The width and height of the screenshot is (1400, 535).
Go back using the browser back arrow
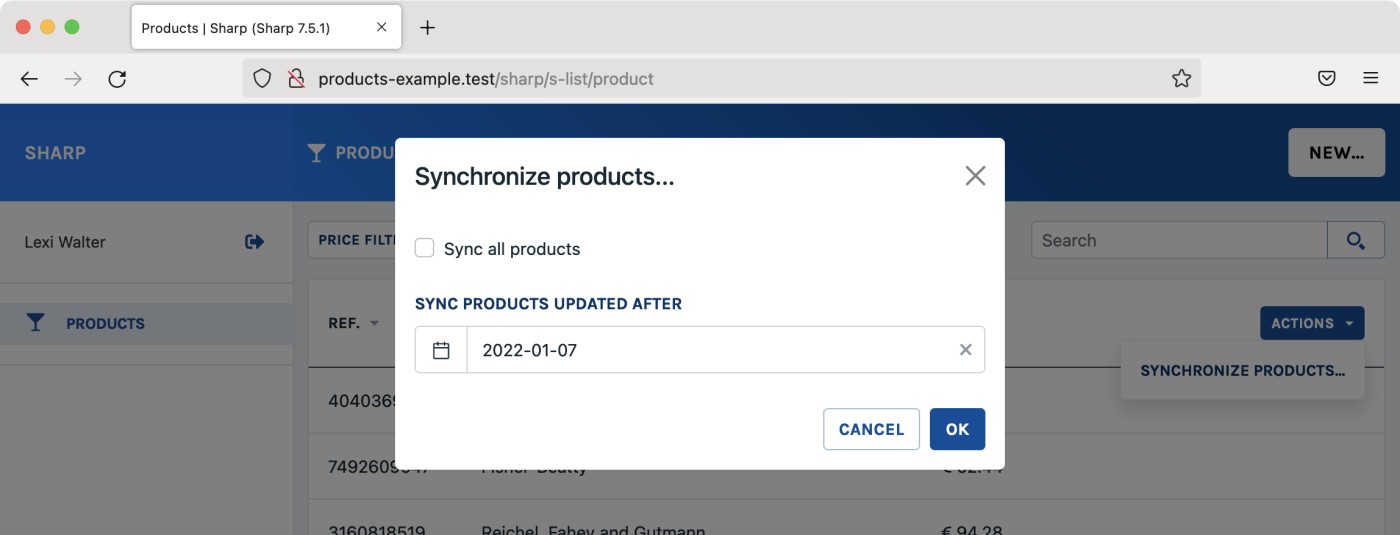[29, 79]
